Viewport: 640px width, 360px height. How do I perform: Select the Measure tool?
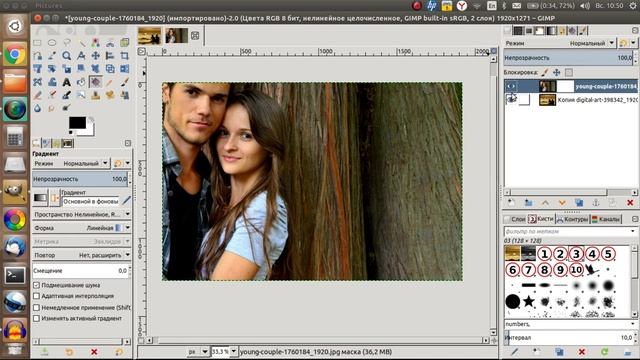tap(81, 56)
